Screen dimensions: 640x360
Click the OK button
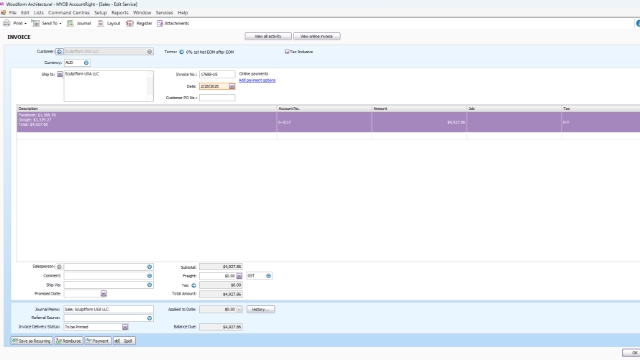point(631,353)
